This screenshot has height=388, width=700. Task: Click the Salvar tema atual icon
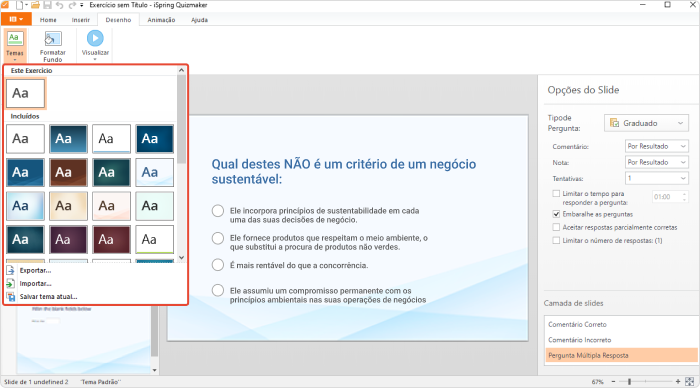(x=11, y=296)
